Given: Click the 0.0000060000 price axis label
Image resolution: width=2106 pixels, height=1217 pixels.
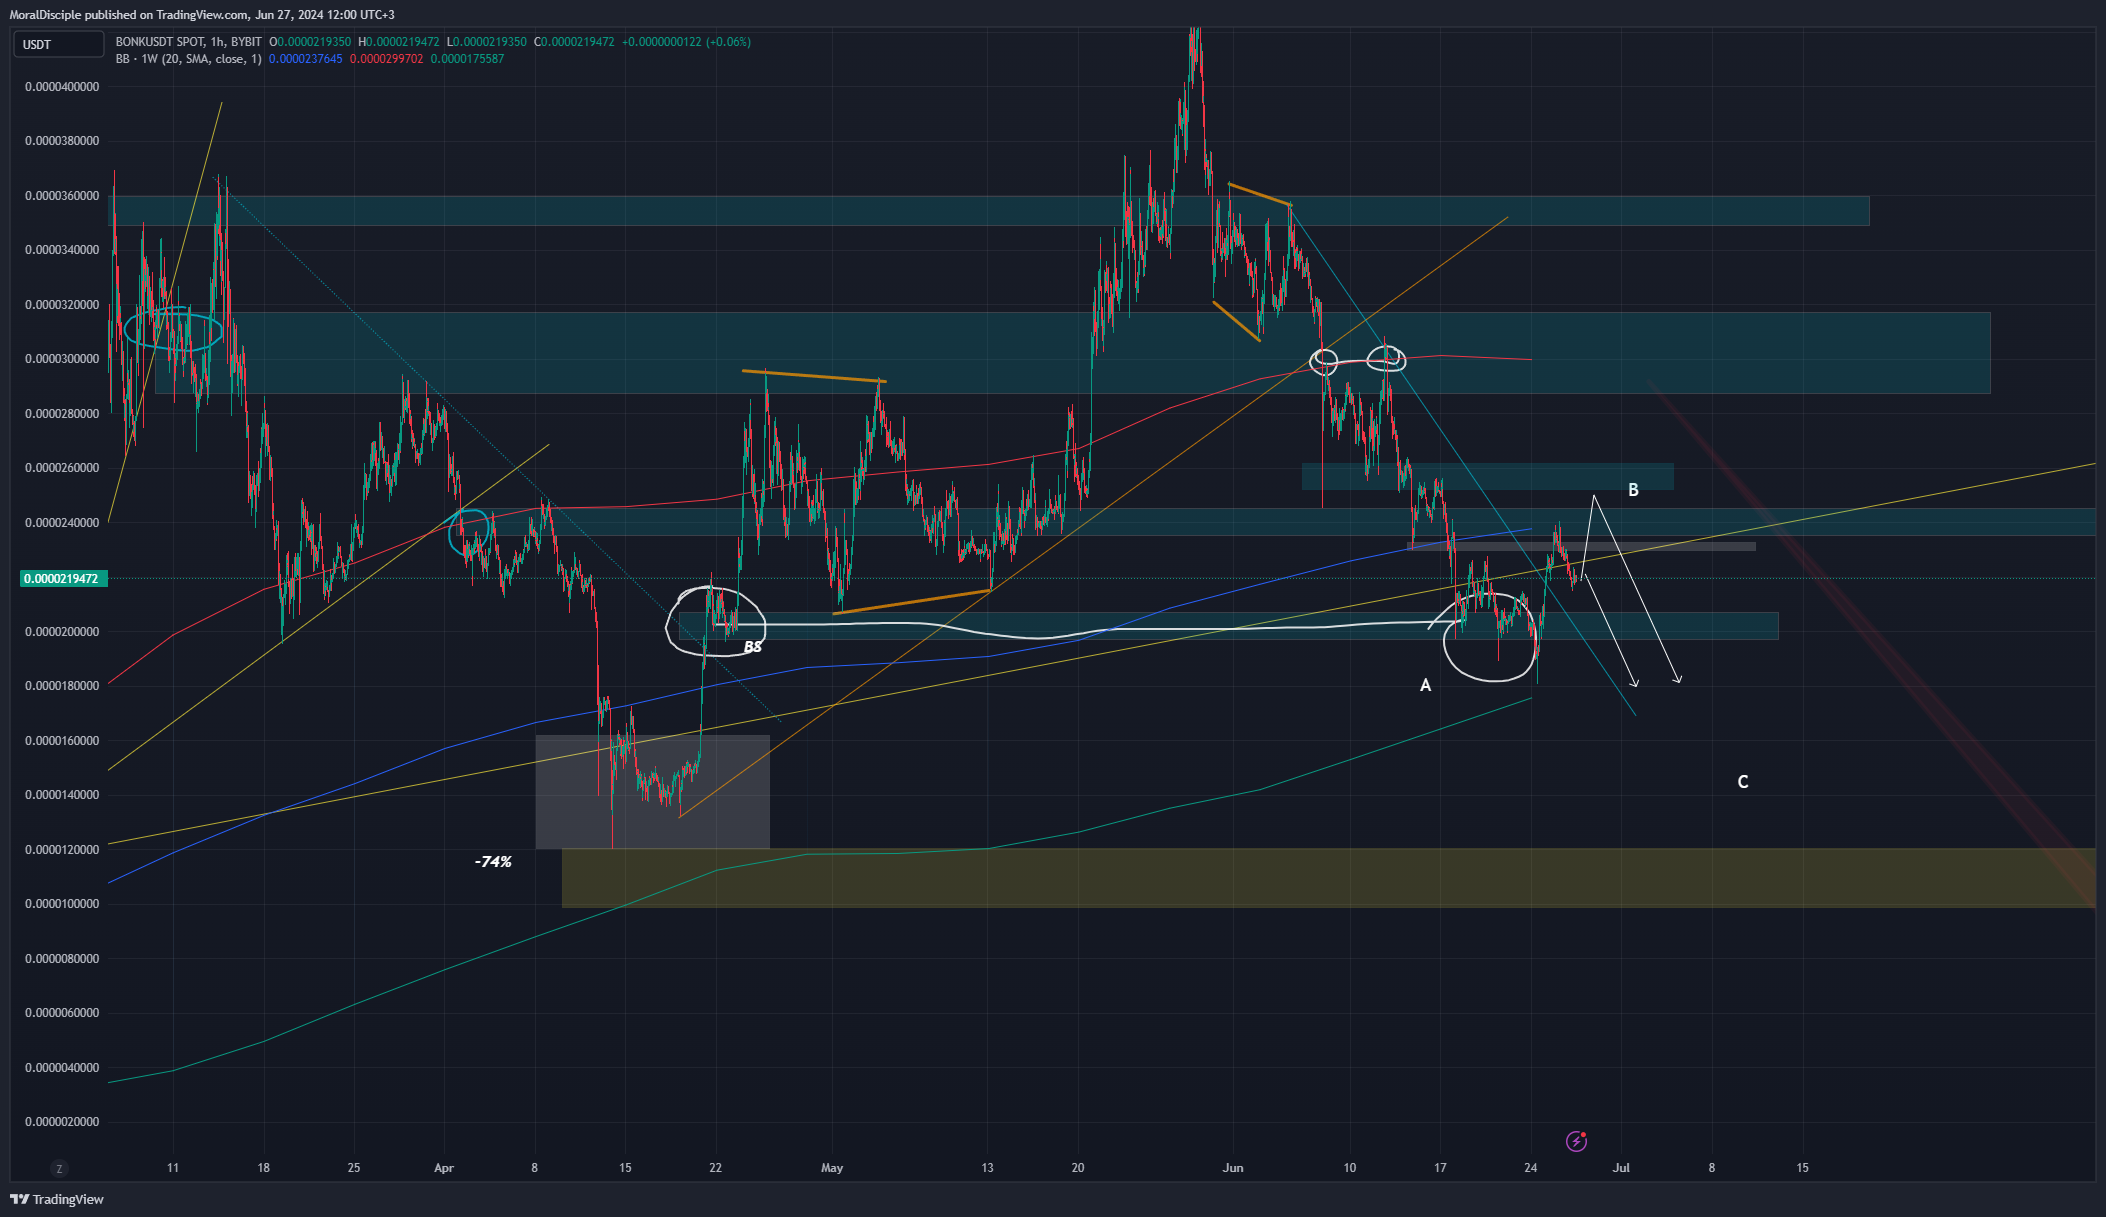Looking at the screenshot, I should pos(62,1013).
